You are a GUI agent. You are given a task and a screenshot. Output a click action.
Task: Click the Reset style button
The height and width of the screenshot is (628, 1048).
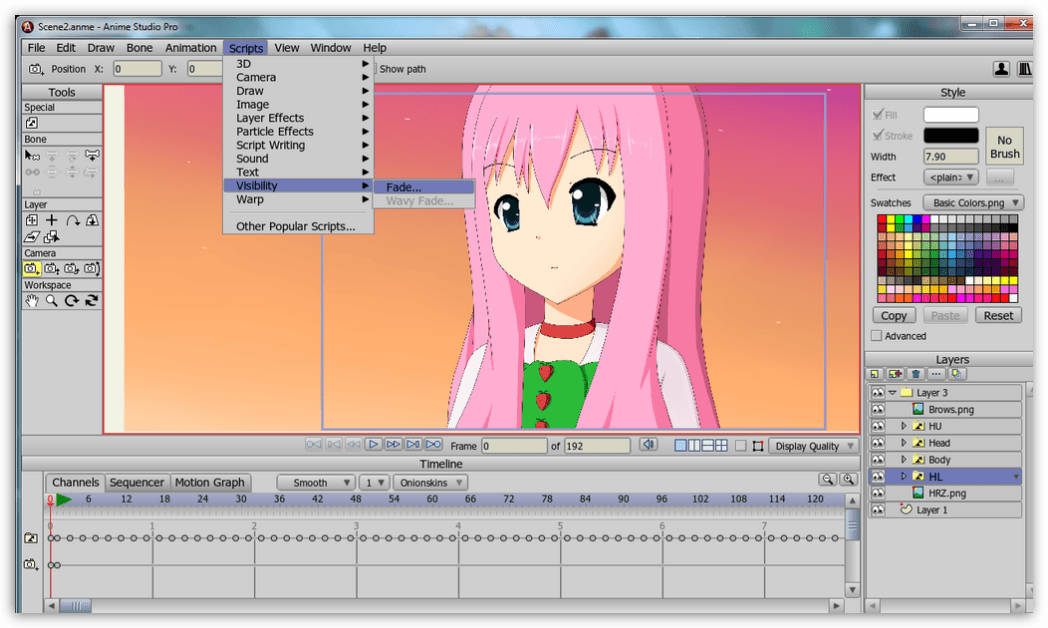pos(998,315)
